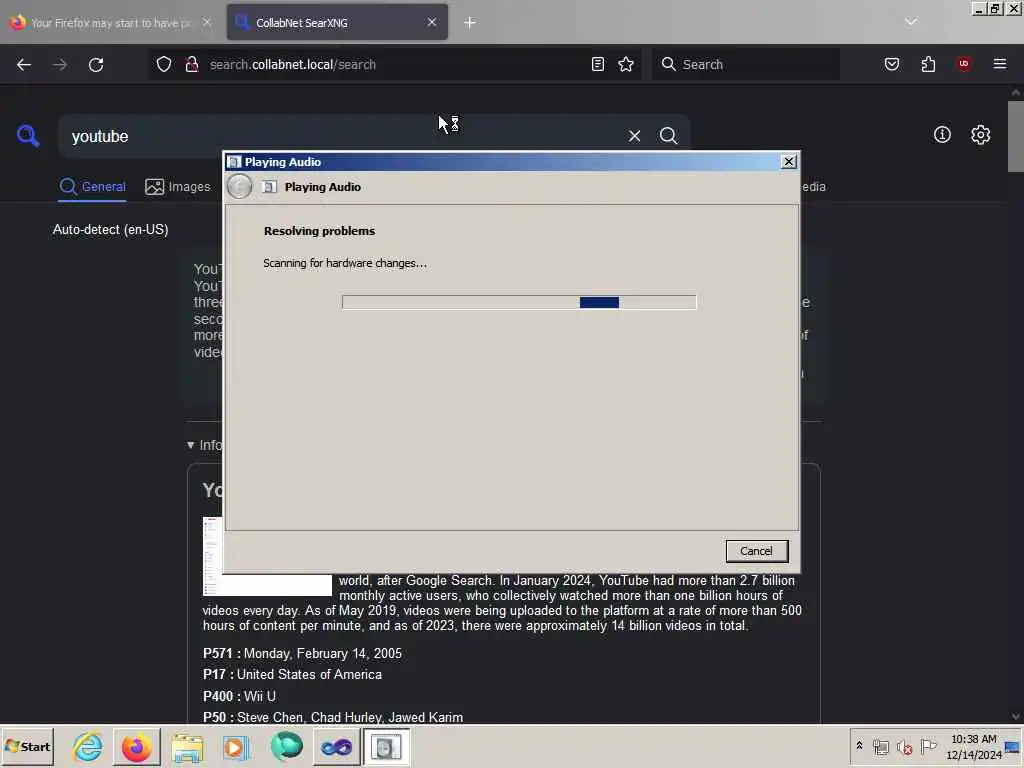The height and width of the screenshot is (768, 1024).
Task: Open the Firefox hamburger menu
Action: click(x=1000, y=64)
